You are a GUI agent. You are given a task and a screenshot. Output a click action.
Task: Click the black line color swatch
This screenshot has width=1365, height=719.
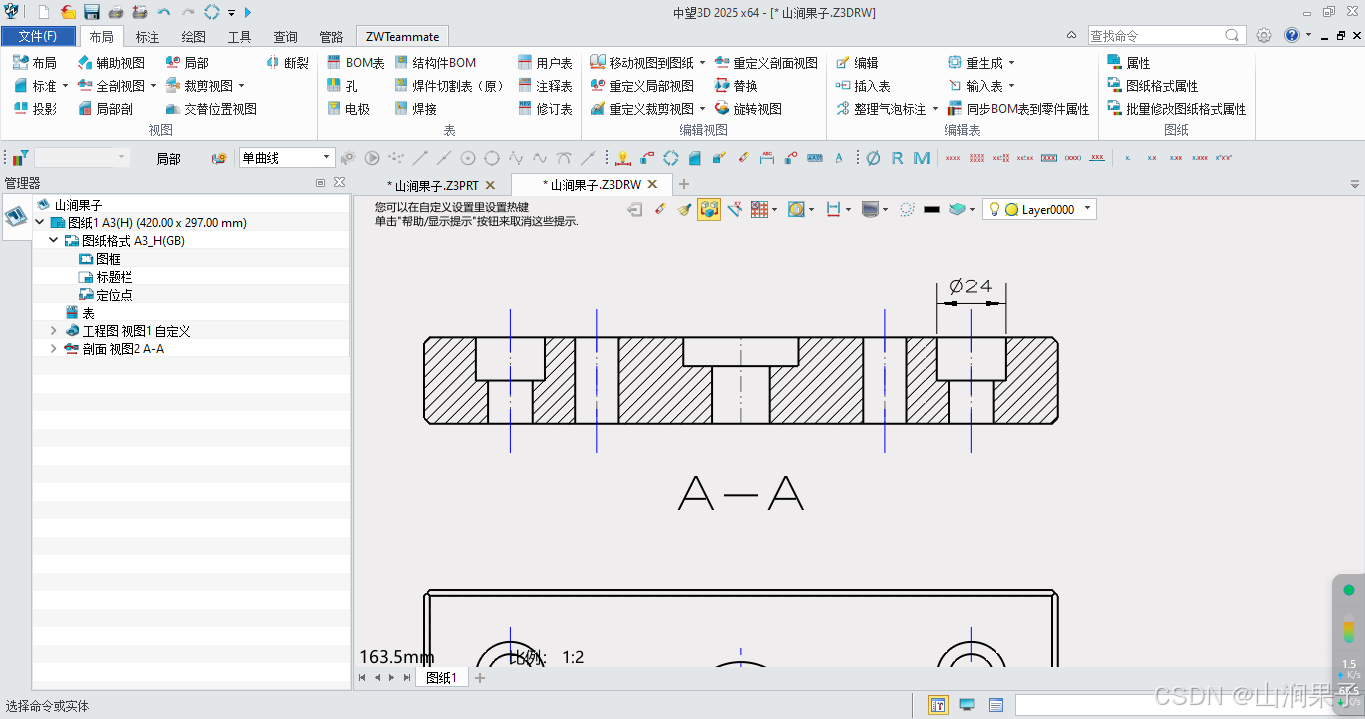932,209
